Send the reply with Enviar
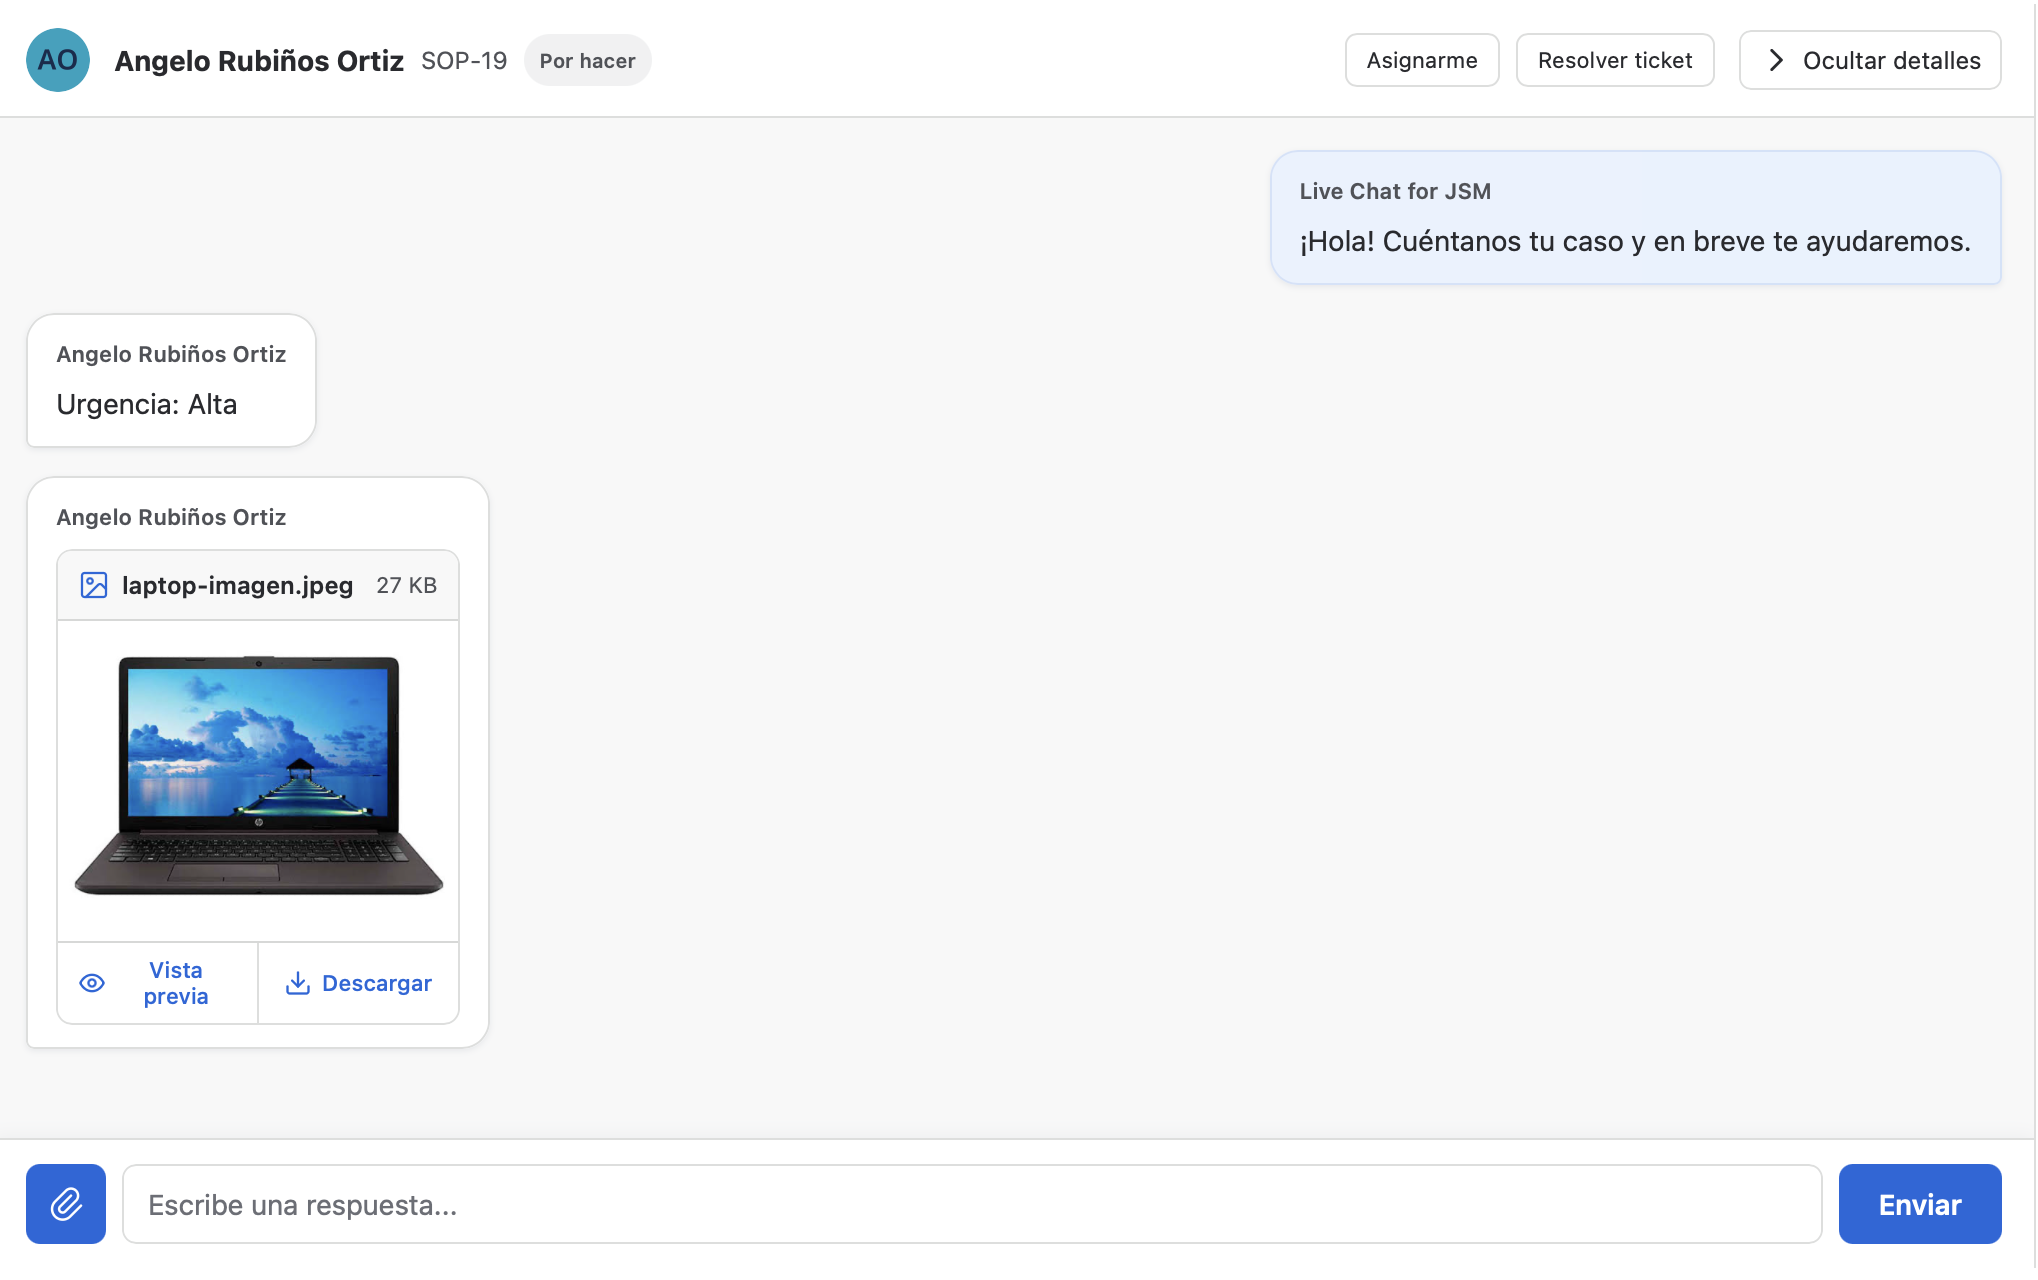The width and height of the screenshot is (2038, 1280). click(x=1920, y=1204)
